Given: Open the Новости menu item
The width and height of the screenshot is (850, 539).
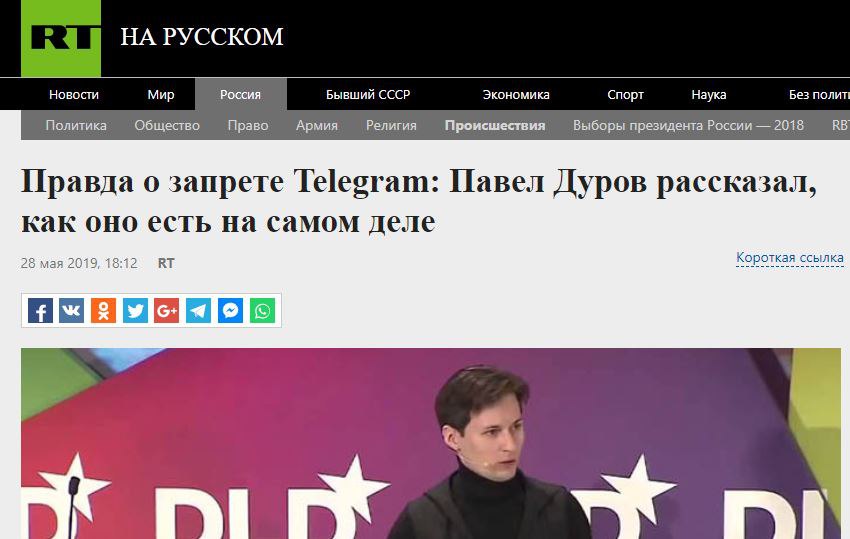Looking at the screenshot, I should pos(74,94).
